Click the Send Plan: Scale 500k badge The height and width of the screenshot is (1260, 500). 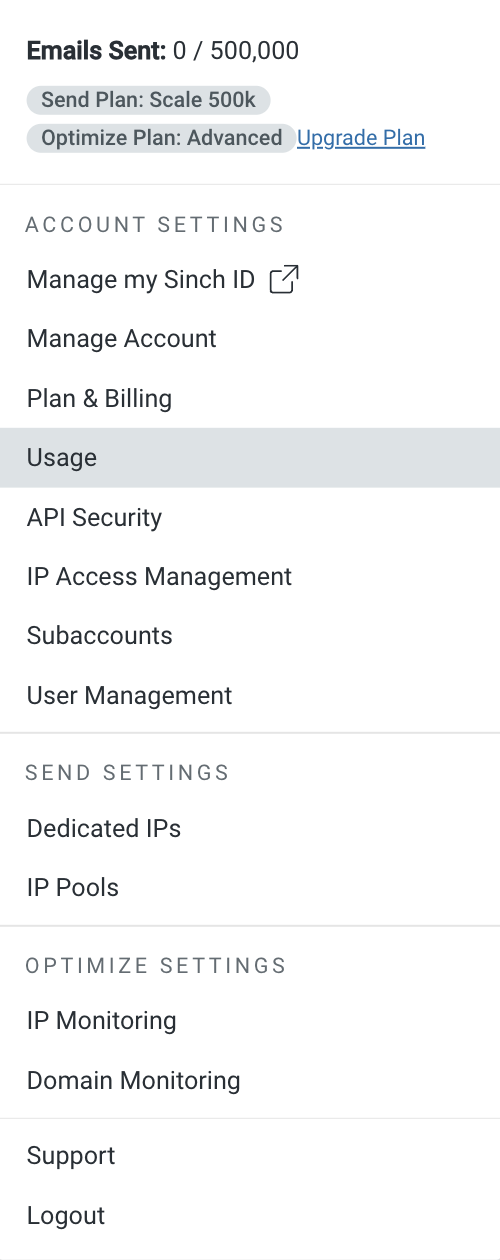click(149, 100)
